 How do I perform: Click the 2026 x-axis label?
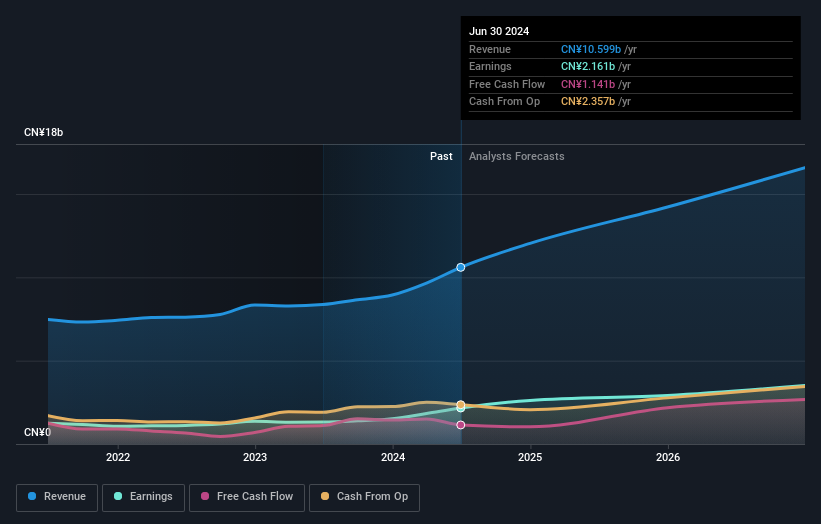tap(668, 458)
